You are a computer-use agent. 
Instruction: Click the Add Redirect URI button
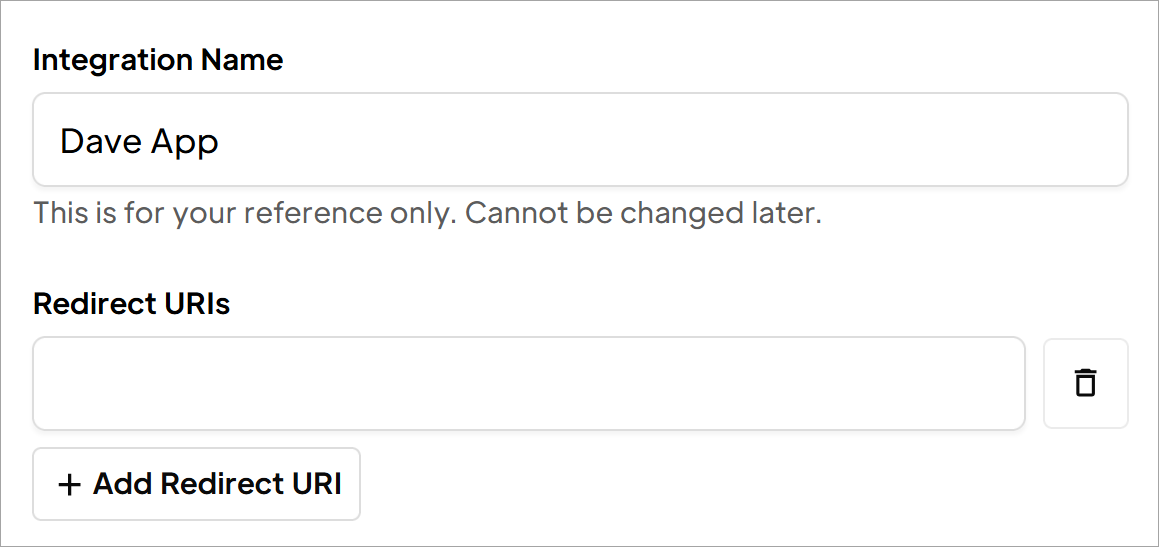(x=197, y=484)
